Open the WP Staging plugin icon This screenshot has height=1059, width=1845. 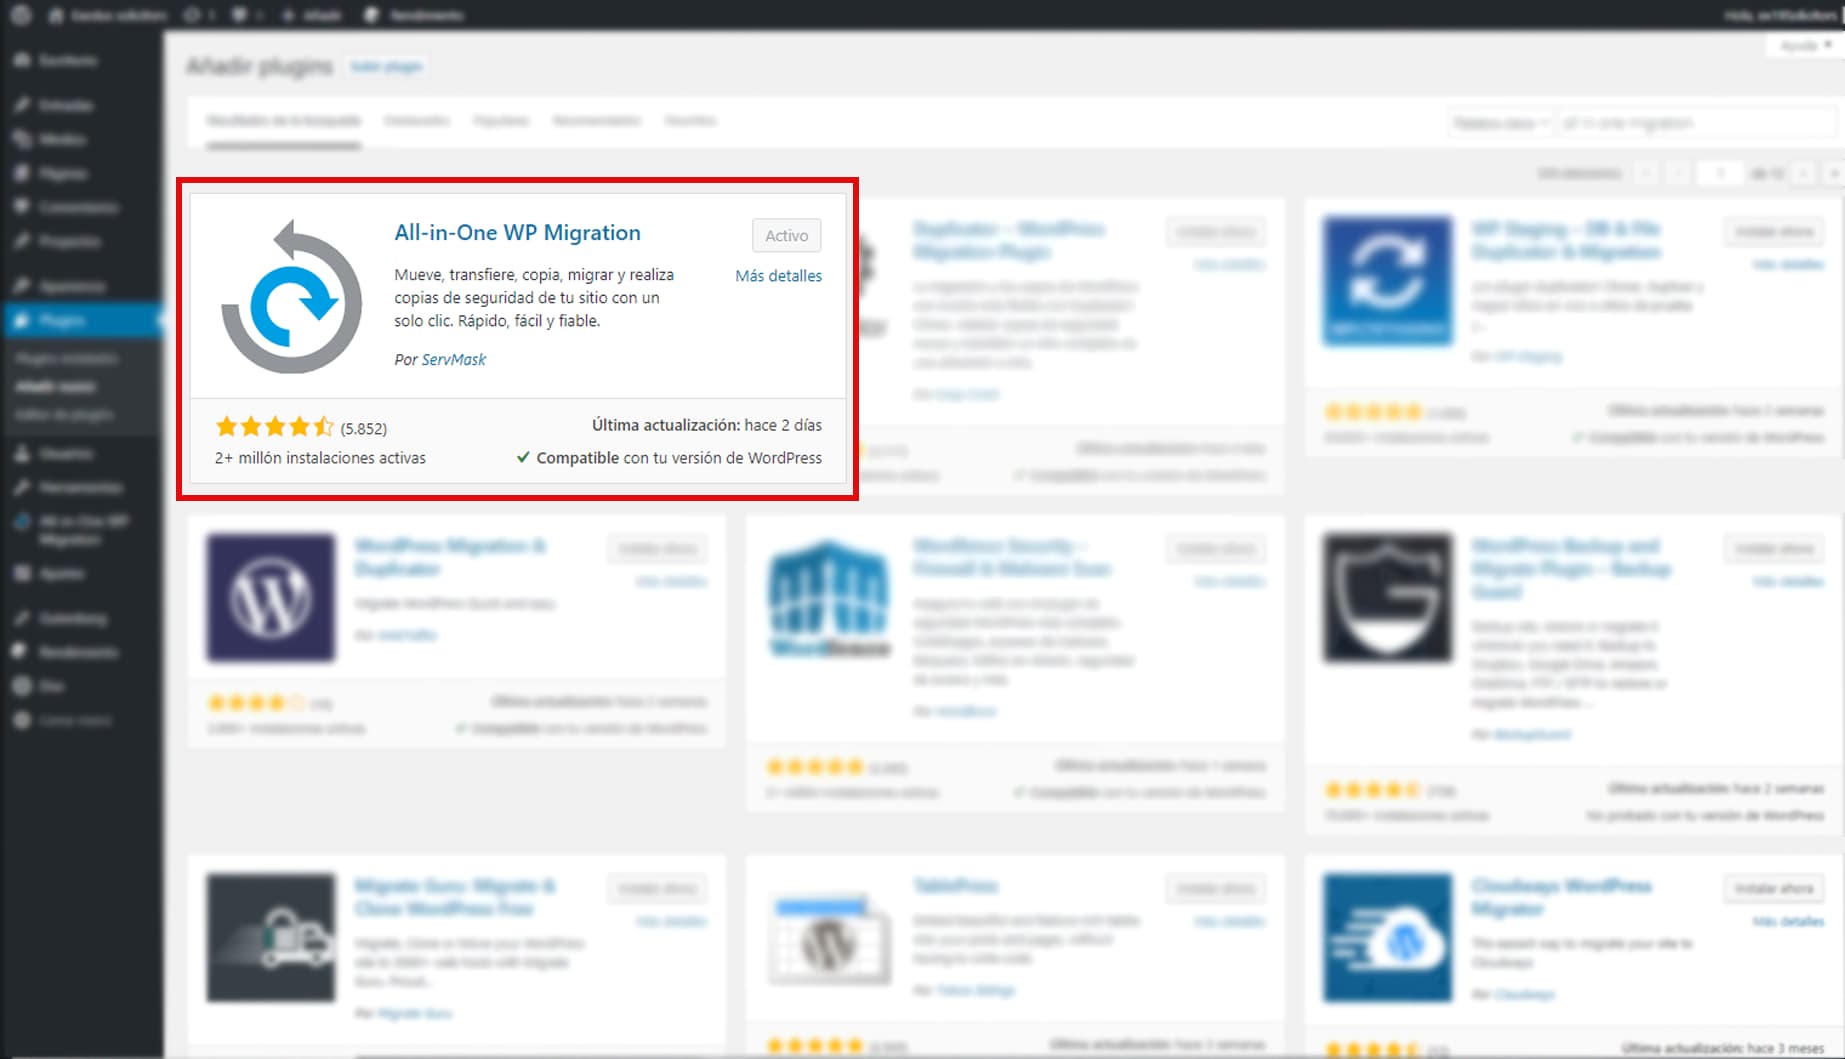(1387, 281)
